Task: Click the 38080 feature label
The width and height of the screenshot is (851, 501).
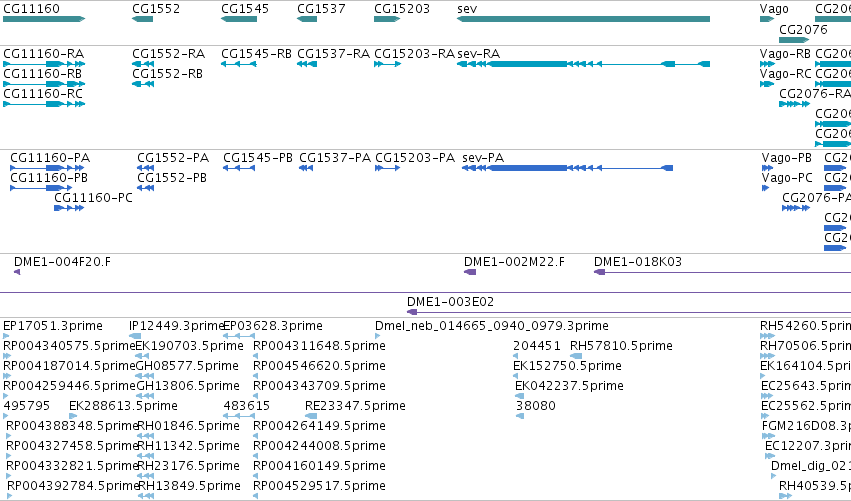Action: (x=536, y=406)
